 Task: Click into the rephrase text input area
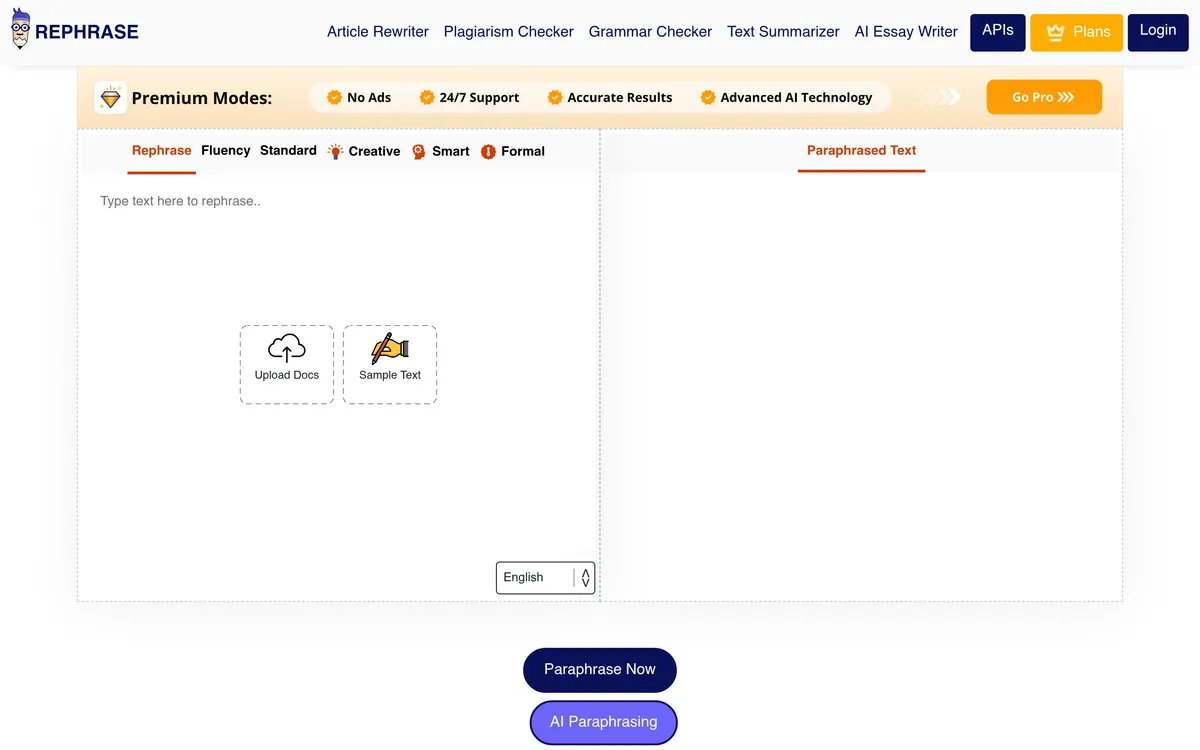[338, 260]
